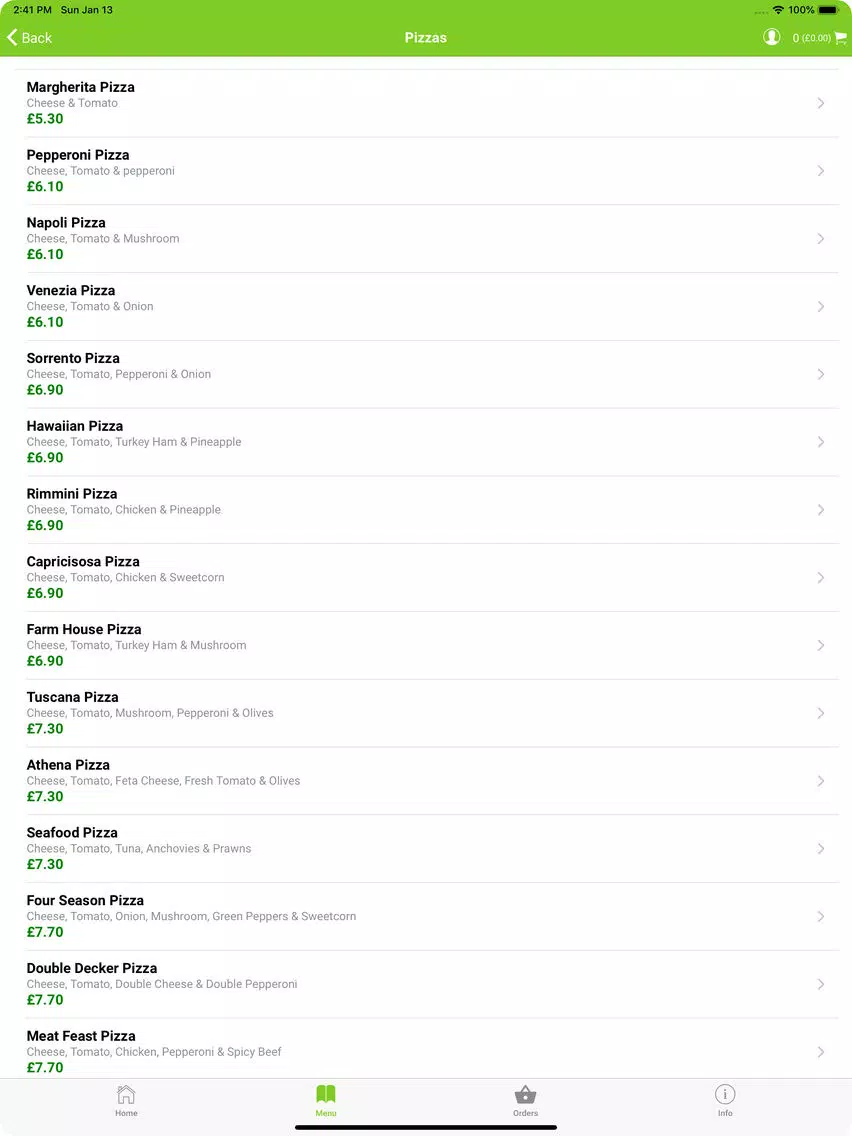Screen dimensions: 852x1136
Task: Expand Seafood Pizza chevron arrow
Action: coord(821,848)
